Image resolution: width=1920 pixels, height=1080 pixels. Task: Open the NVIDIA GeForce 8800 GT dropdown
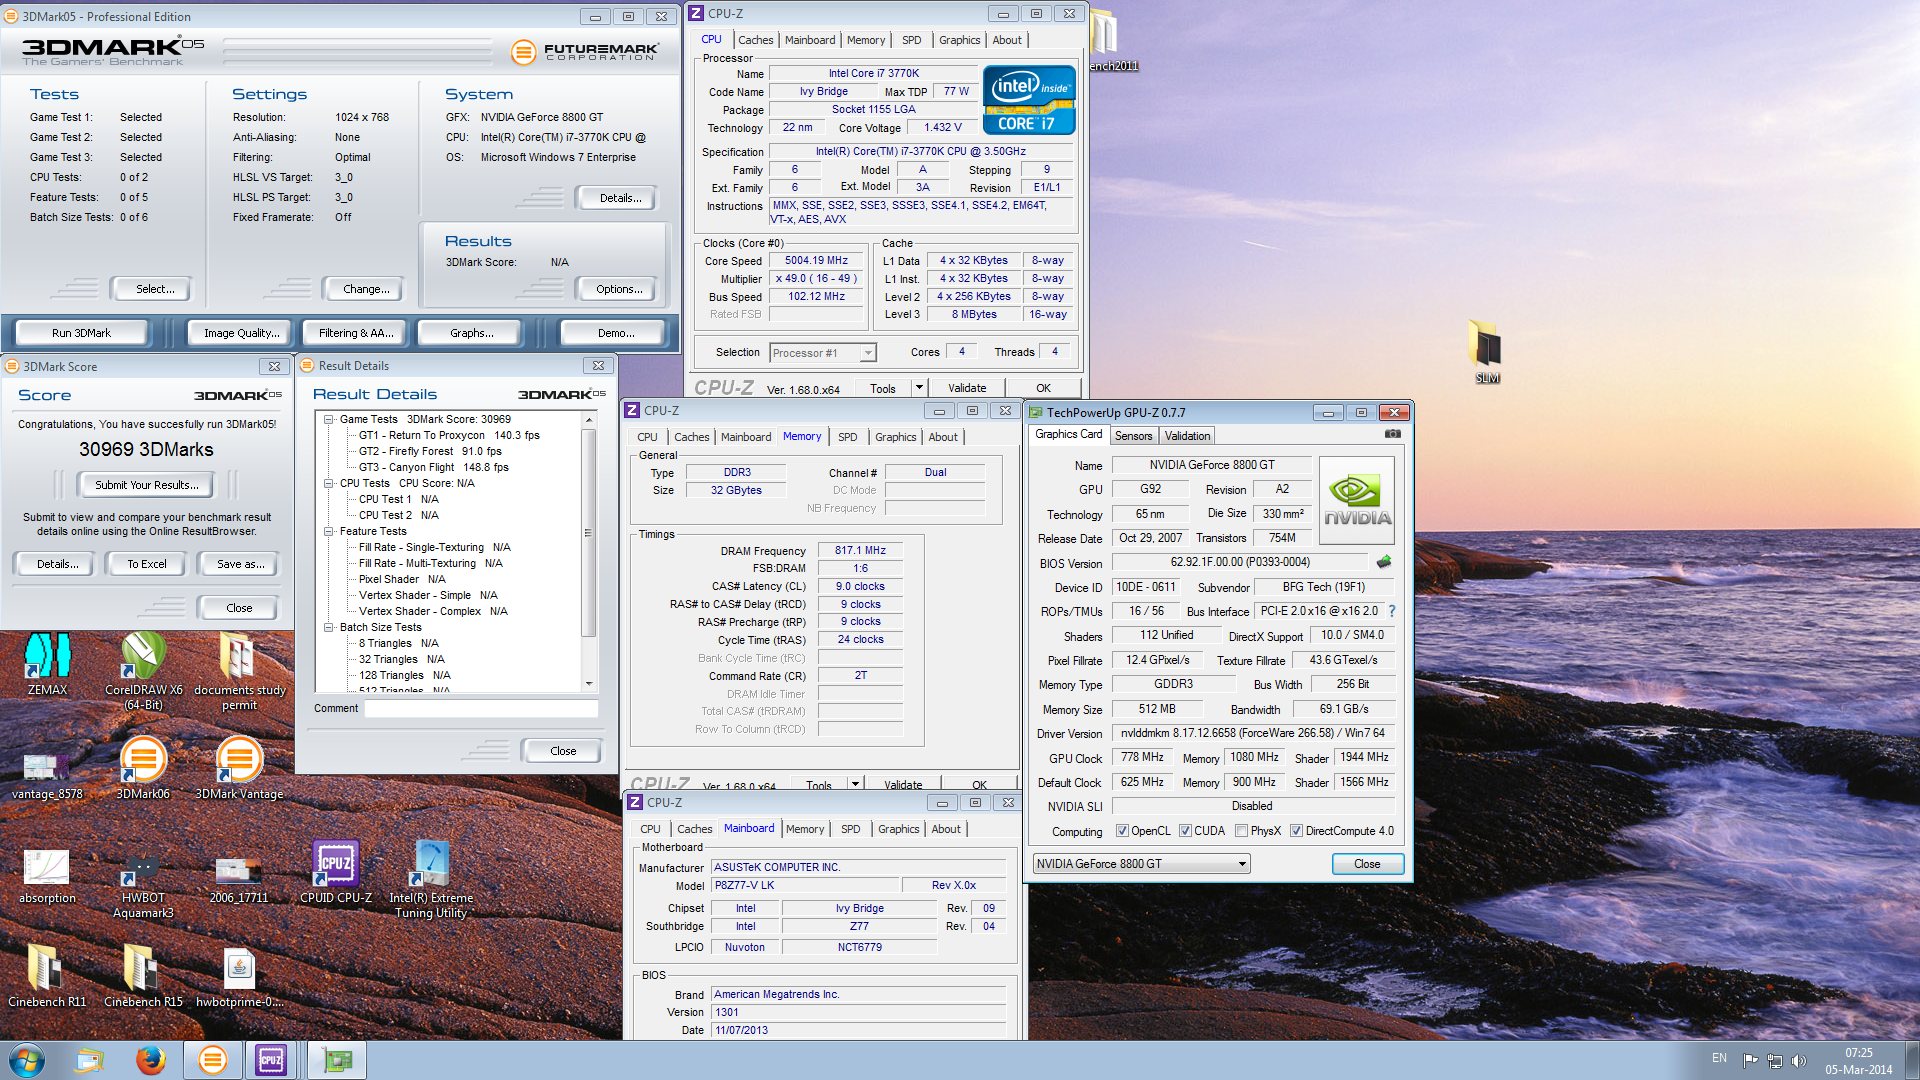1141,864
